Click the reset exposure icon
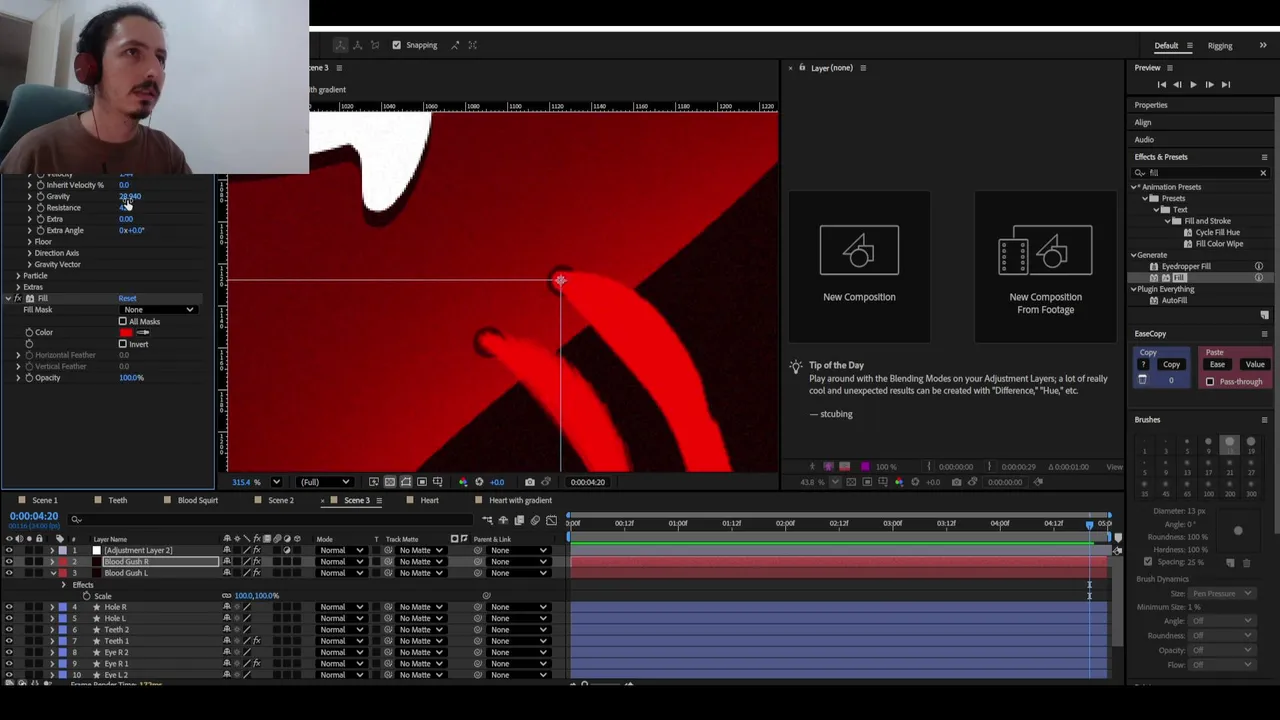Image resolution: width=1280 pixels, height=720 pixels. pos(479,482)
